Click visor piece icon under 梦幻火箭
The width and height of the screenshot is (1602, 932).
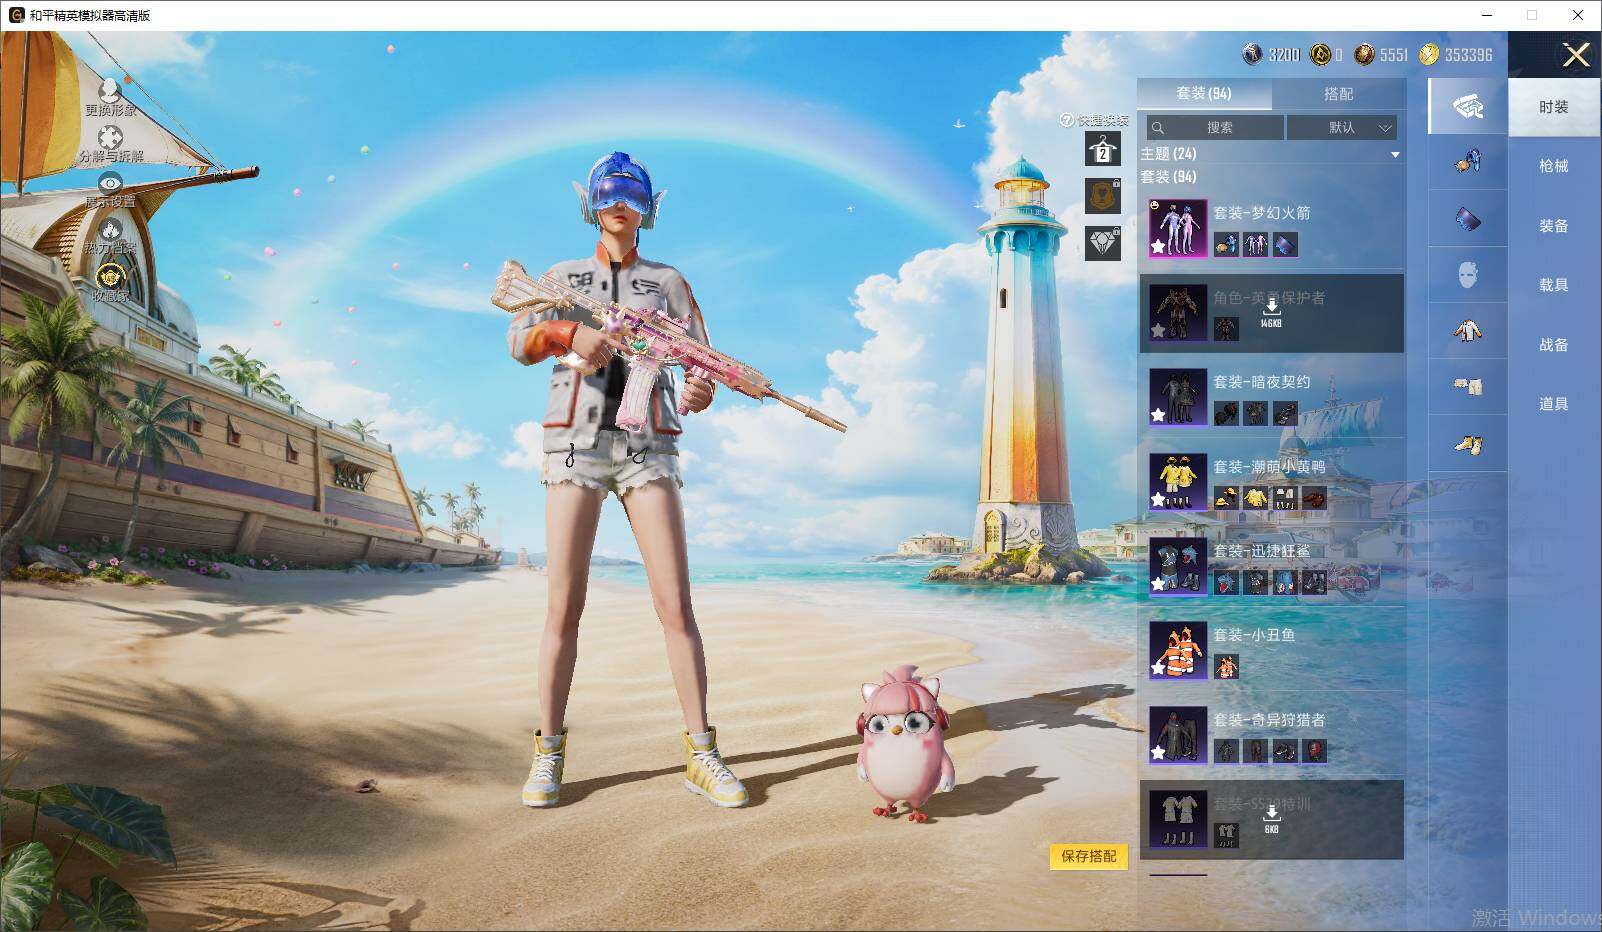click(1286, 244)
